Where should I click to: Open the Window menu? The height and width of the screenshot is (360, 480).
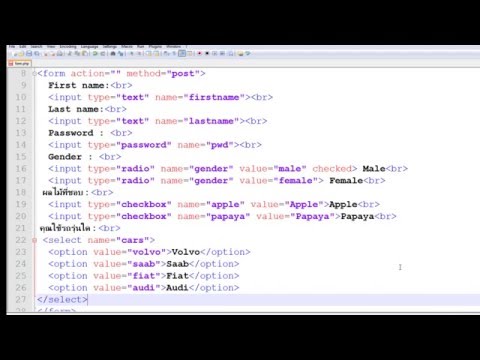tap(174, 47)
